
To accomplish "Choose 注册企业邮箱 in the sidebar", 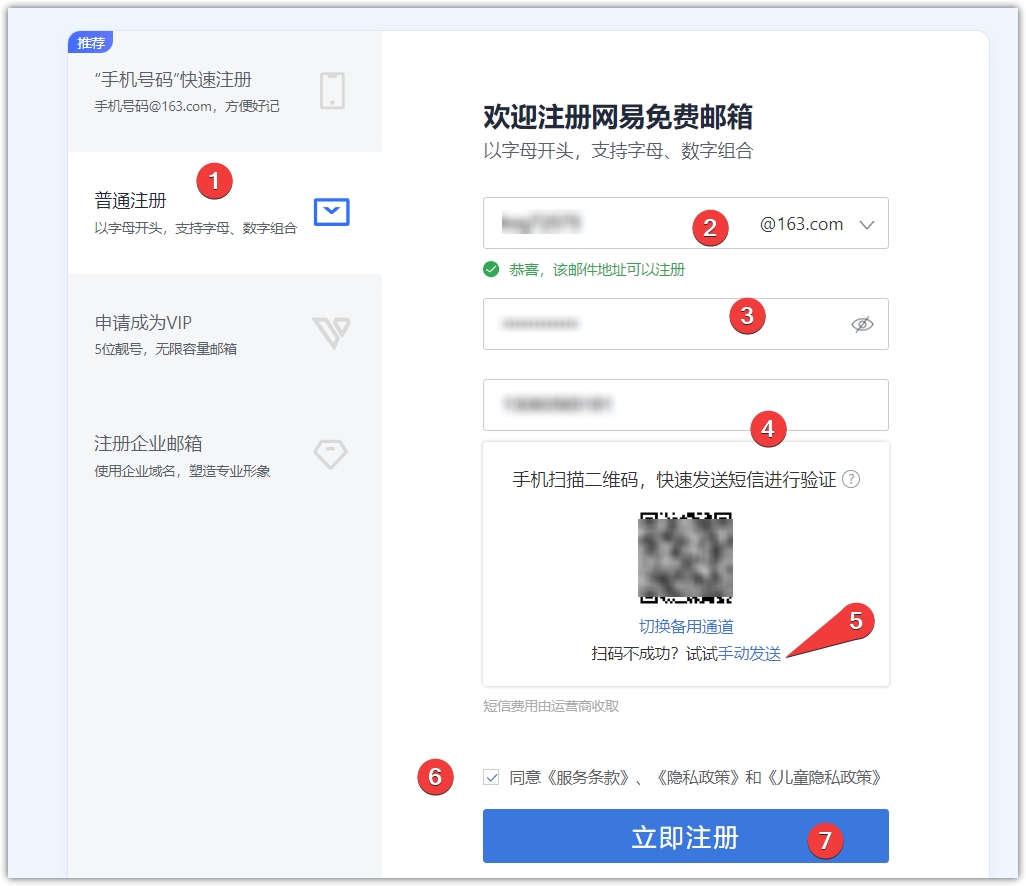I will click(148, 444).
